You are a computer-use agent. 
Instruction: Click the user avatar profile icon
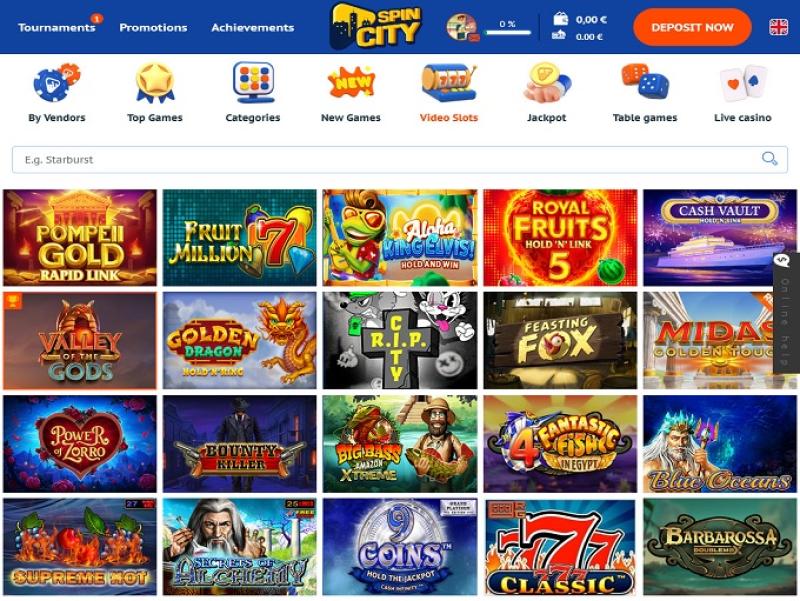point(462,27)
